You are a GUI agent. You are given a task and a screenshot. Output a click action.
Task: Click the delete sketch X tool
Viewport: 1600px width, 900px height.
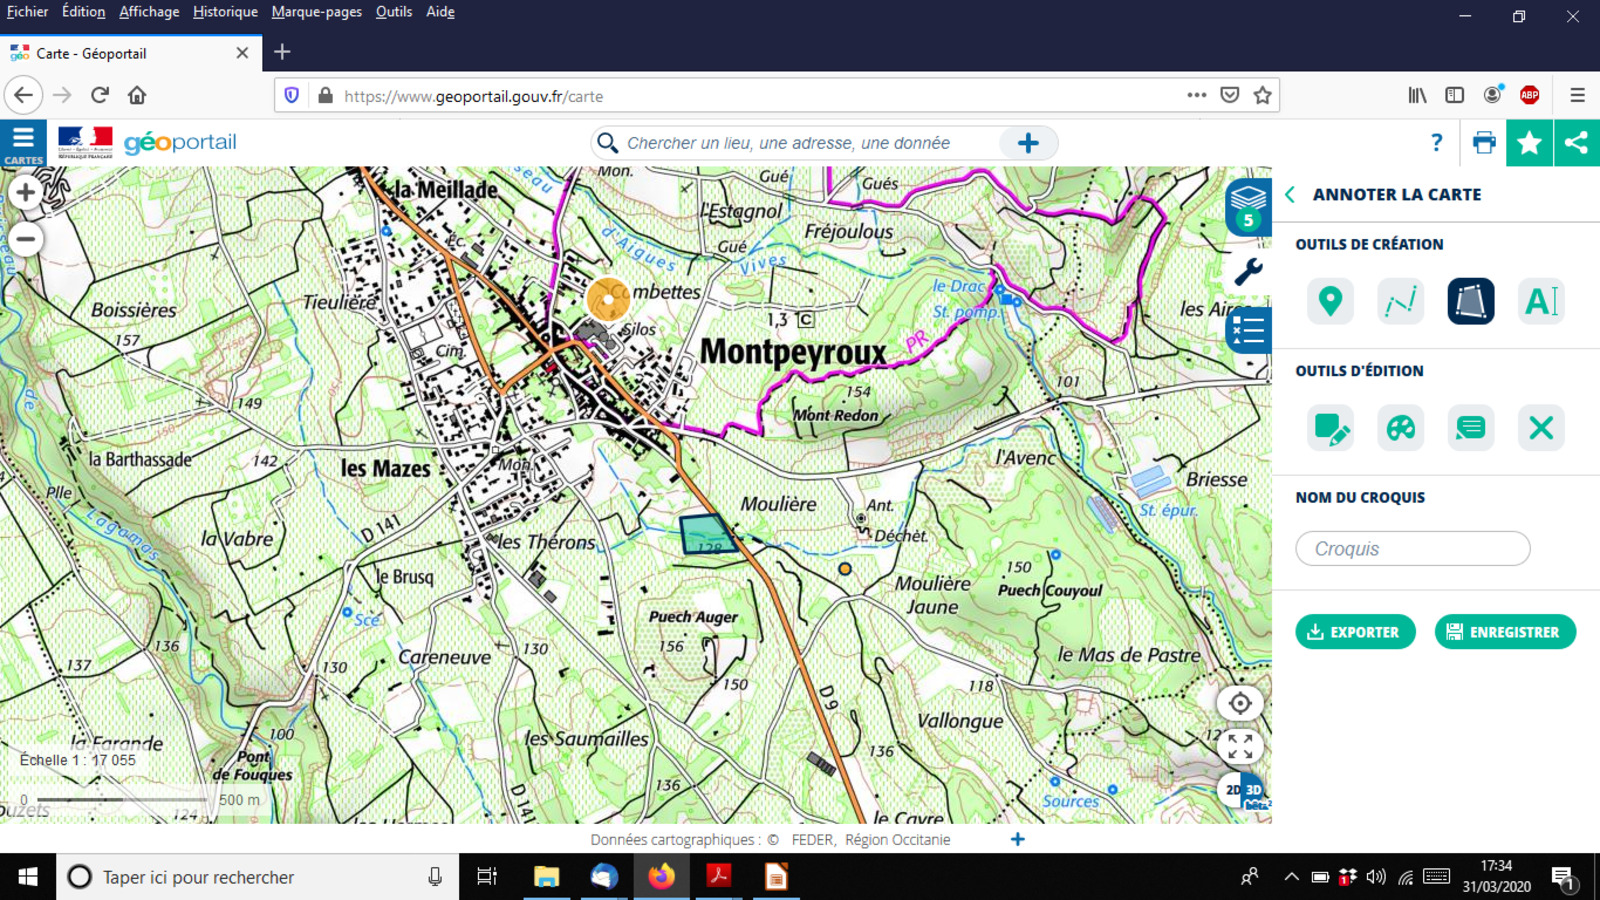tap(1540, 428)
